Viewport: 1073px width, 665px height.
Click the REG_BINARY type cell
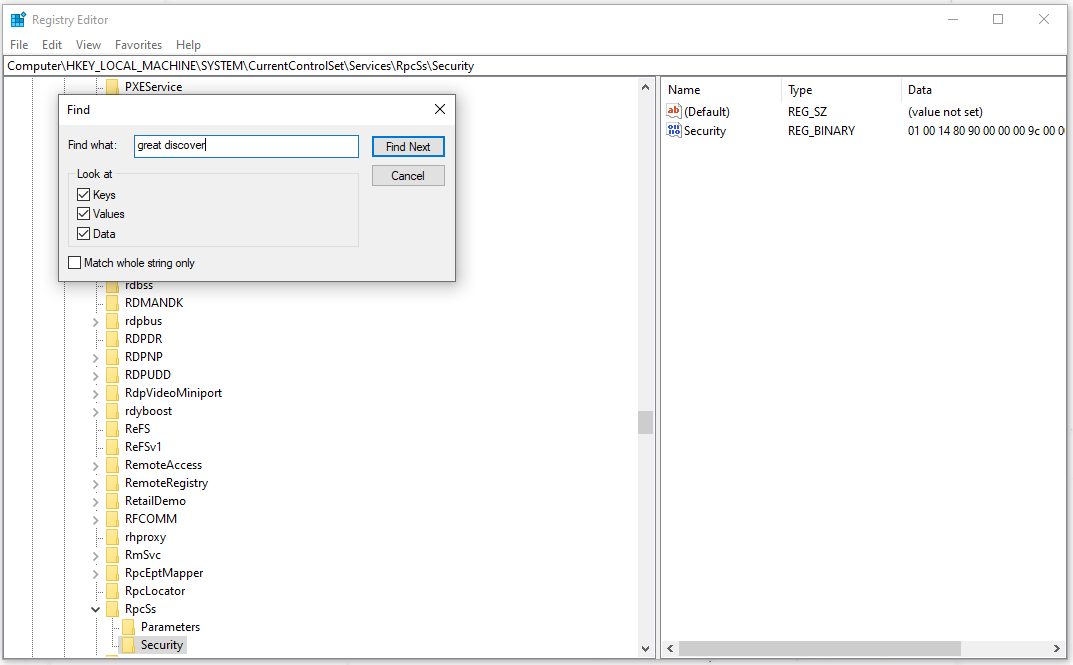pos(821,131)
